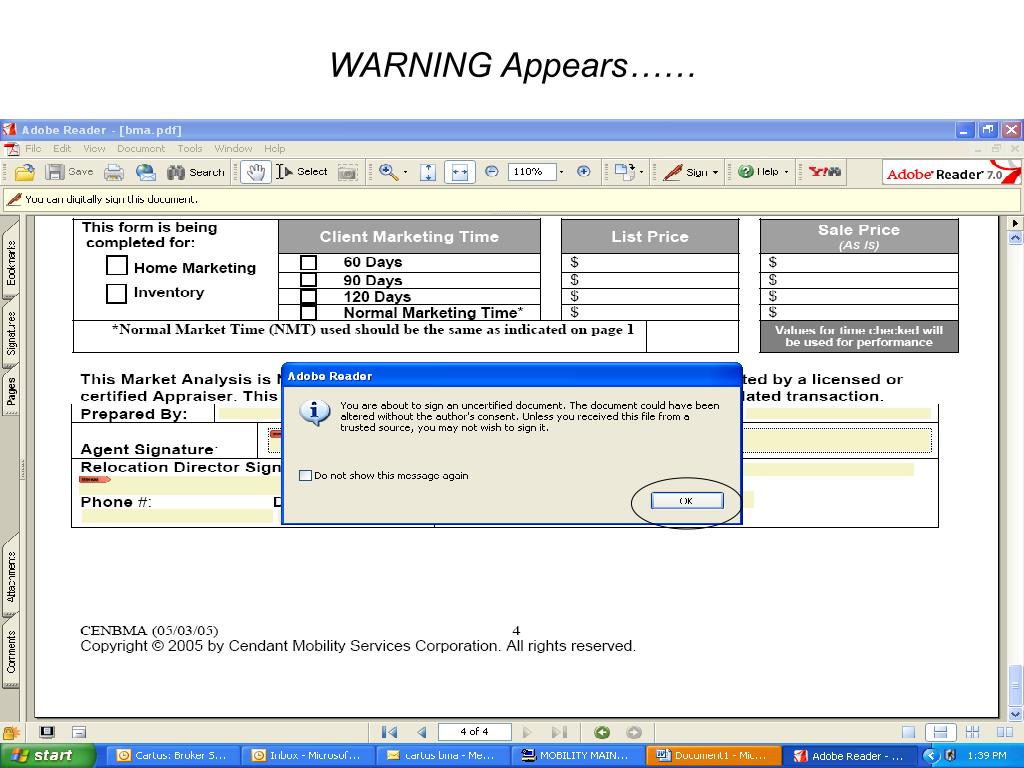Click the Print icon in toolbar
Screen dimensions: 1024x768
[114, 172]
